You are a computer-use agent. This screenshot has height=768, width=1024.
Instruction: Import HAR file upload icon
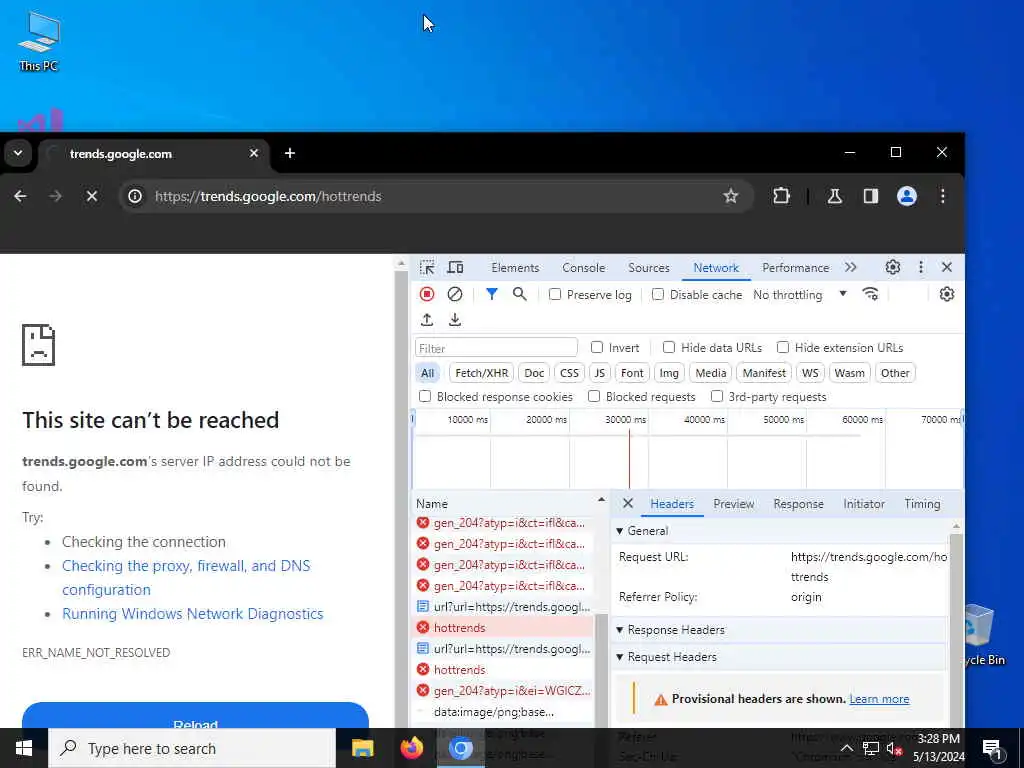(x=427, y=320)
